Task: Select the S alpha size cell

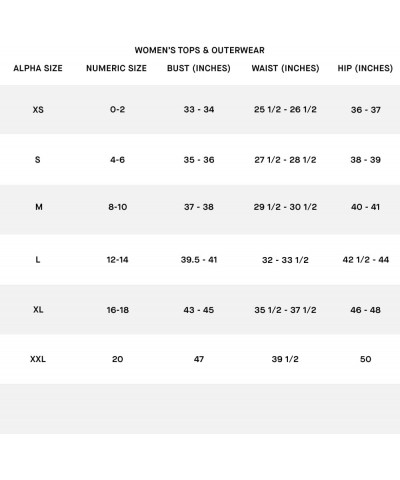Action: coord(38,160)
